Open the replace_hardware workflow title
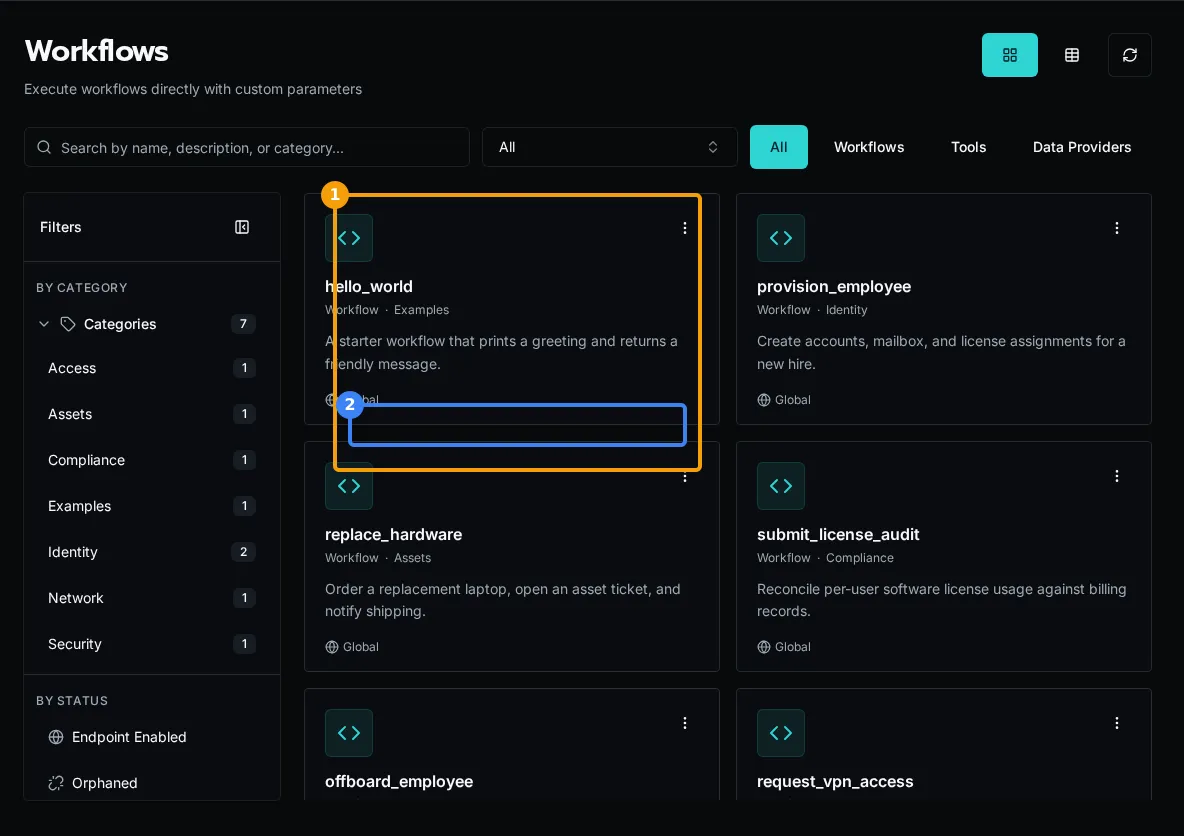This screenshot has height=836, width=1184. (393, 535)
